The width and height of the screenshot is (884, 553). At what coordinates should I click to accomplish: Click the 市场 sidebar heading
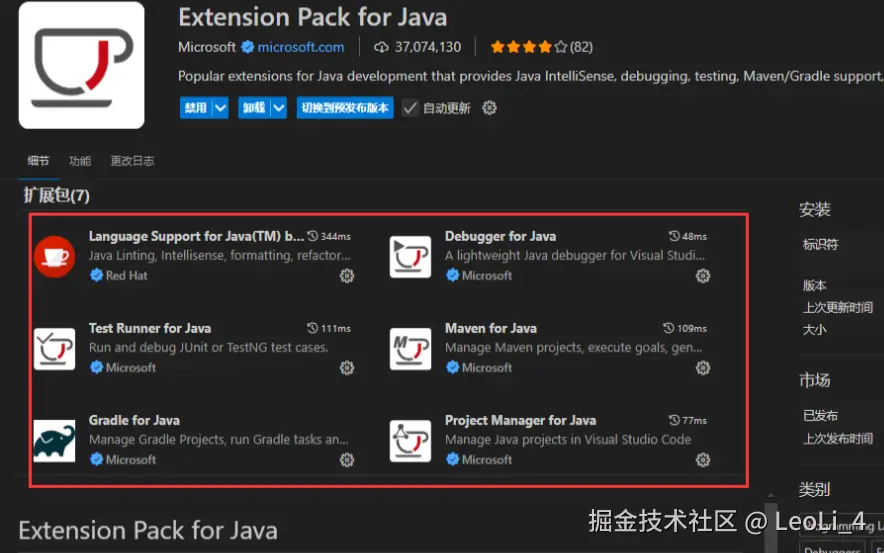[815, 381]
